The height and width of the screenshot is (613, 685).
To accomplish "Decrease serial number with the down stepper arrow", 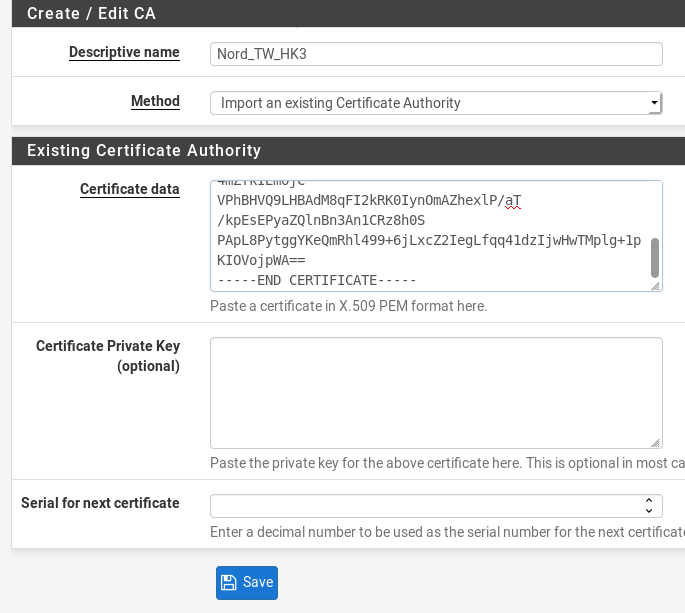I will click(649, 511).
